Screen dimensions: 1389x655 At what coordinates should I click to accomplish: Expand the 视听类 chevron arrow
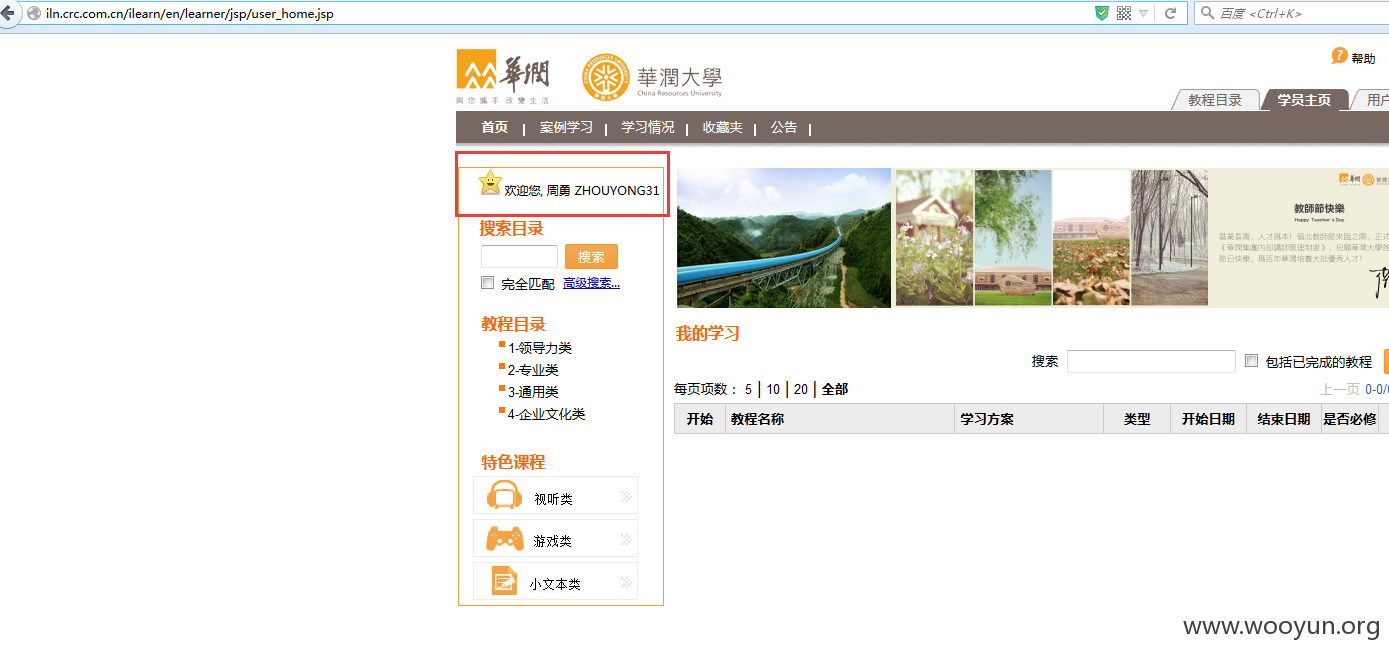point(626,496)
